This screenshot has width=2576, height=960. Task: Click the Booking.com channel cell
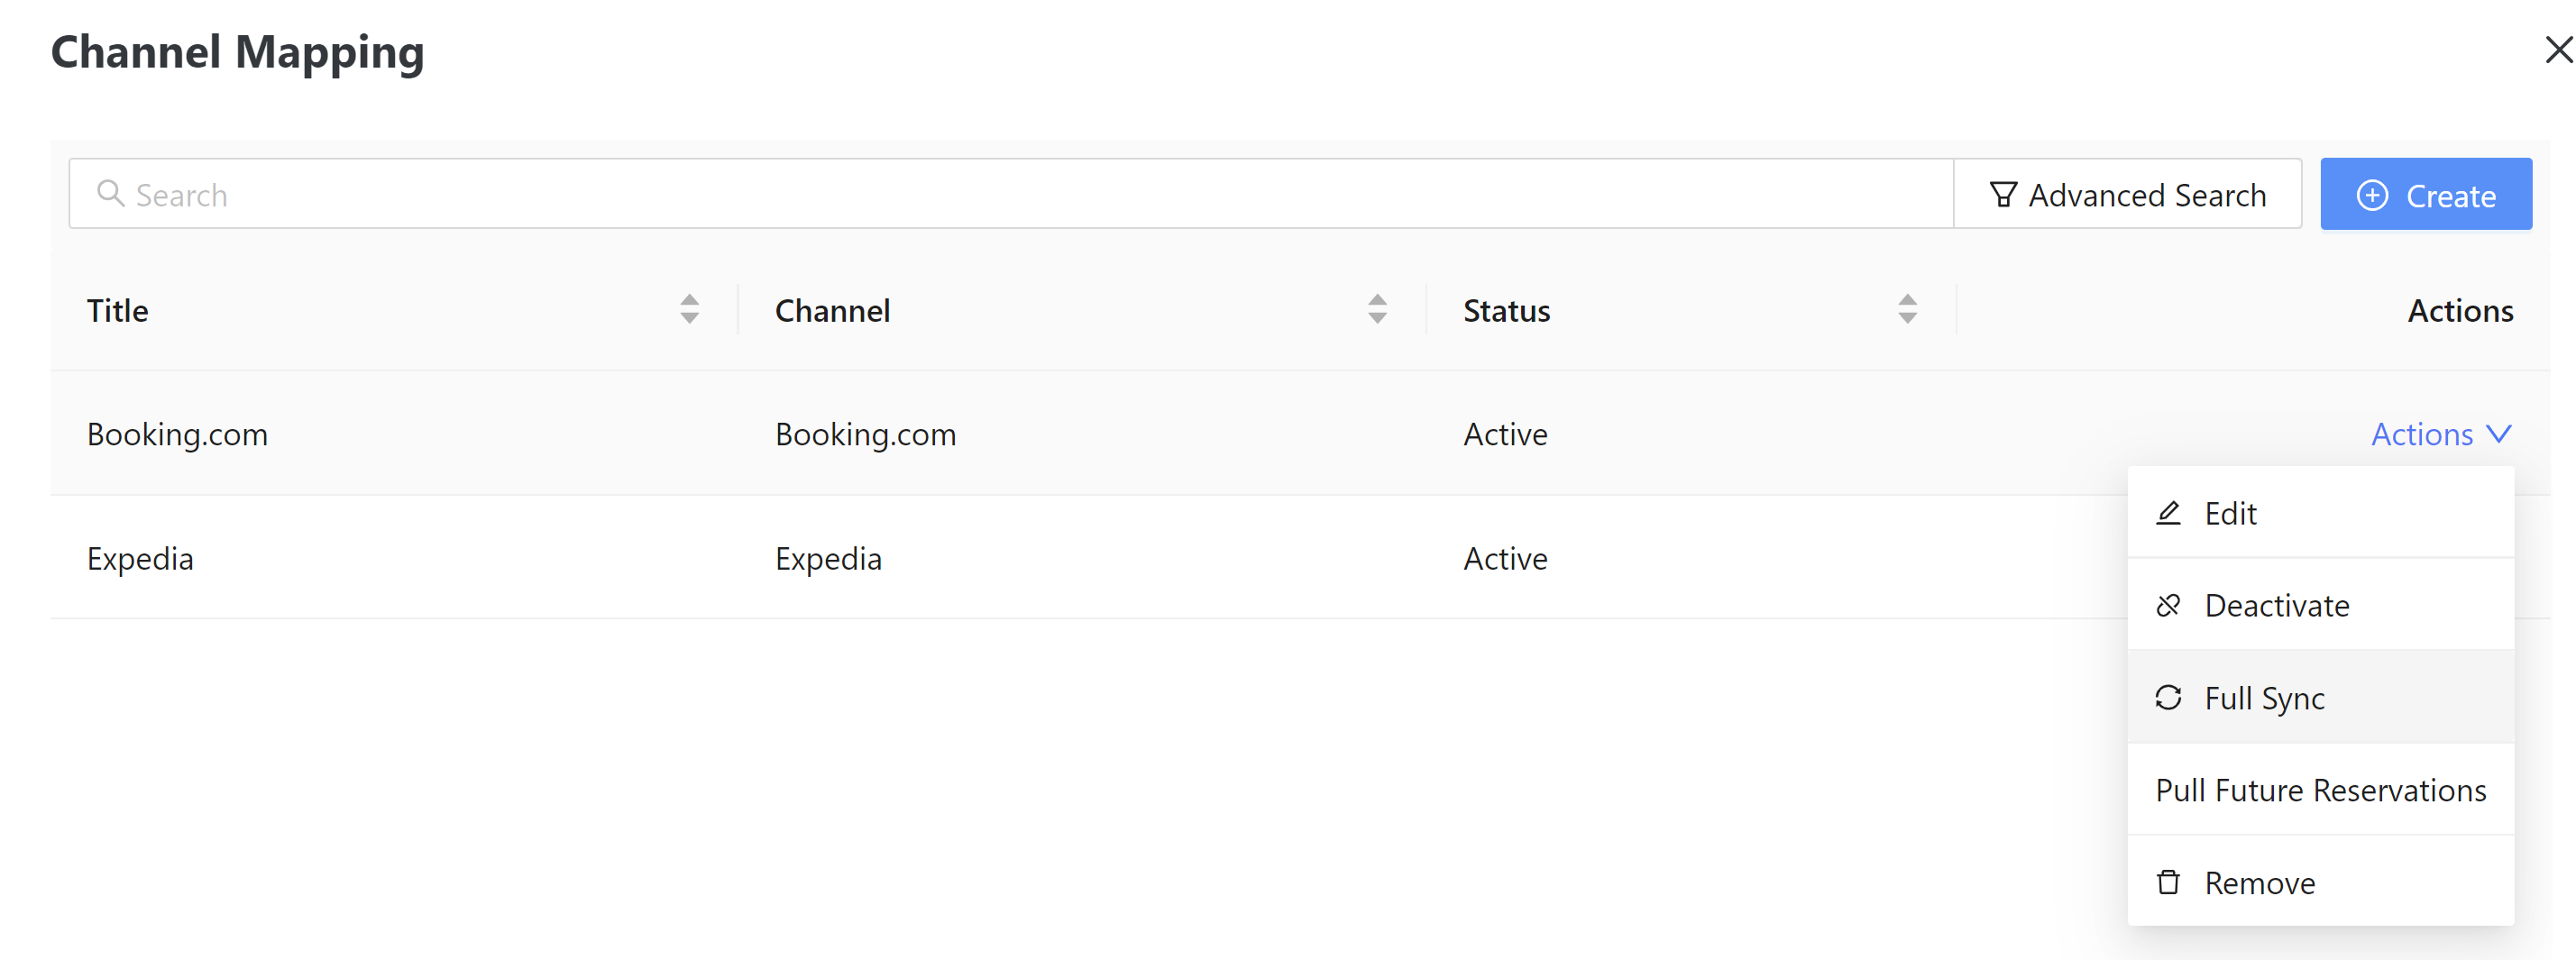point(865,434)
